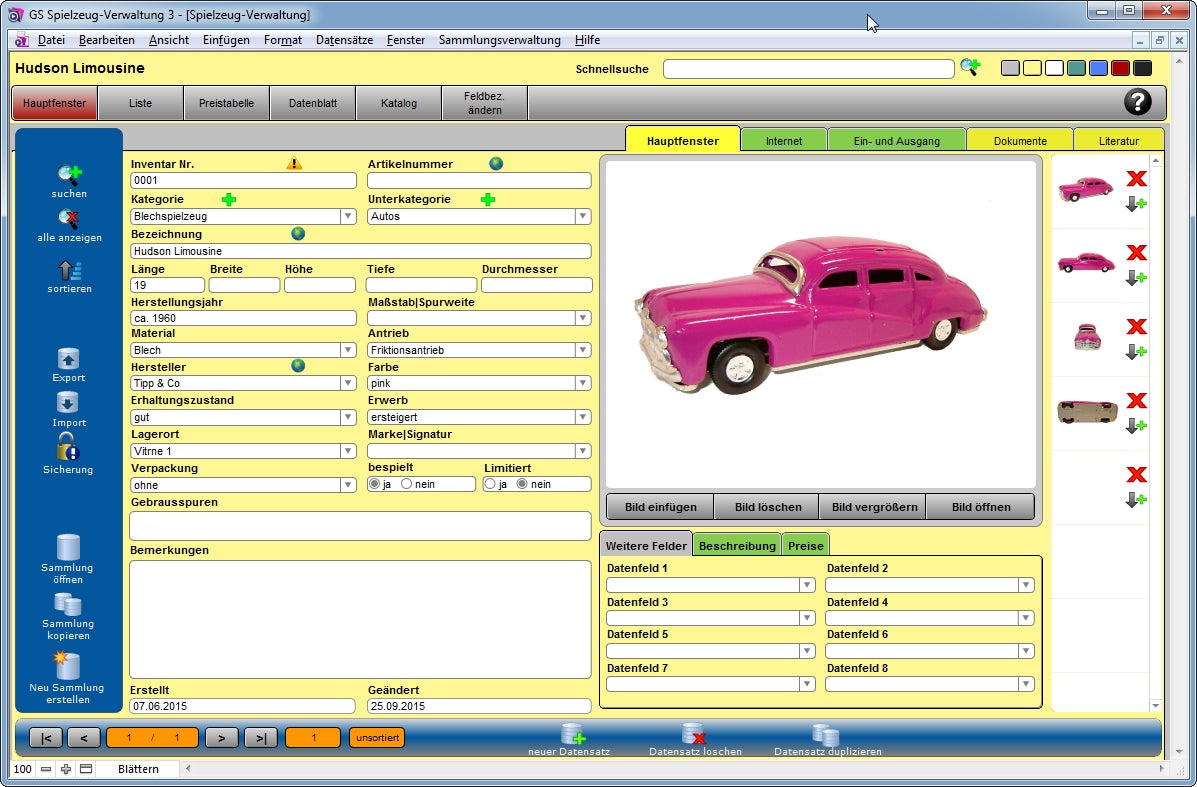The width and height of the screenshot is (1197, 787).
Task: Click the alle anzeigen icon
Action: [69, 219]
